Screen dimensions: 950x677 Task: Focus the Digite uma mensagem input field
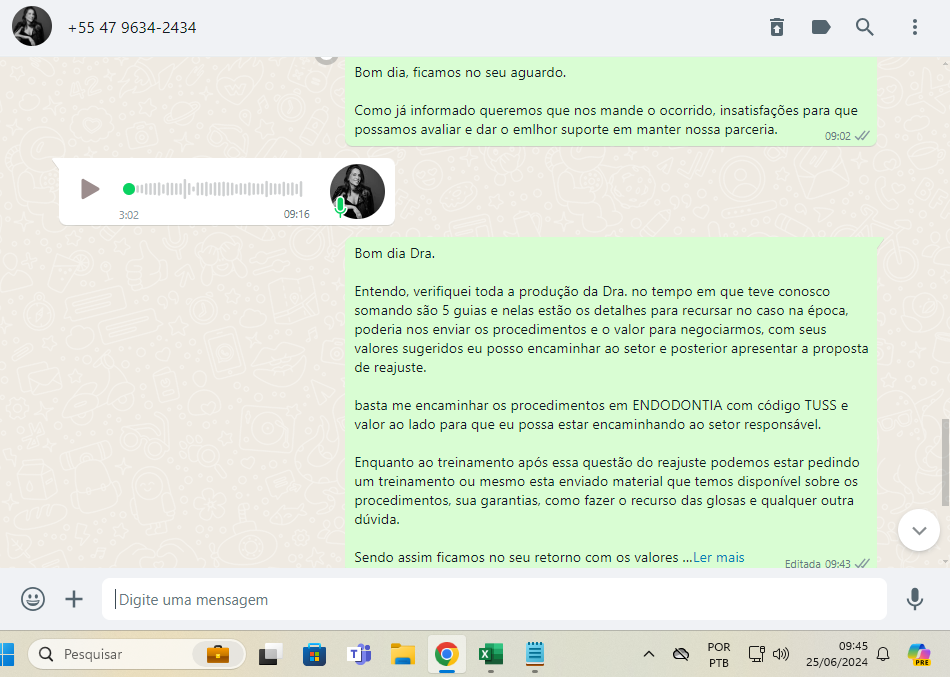[x=494, y=599]
